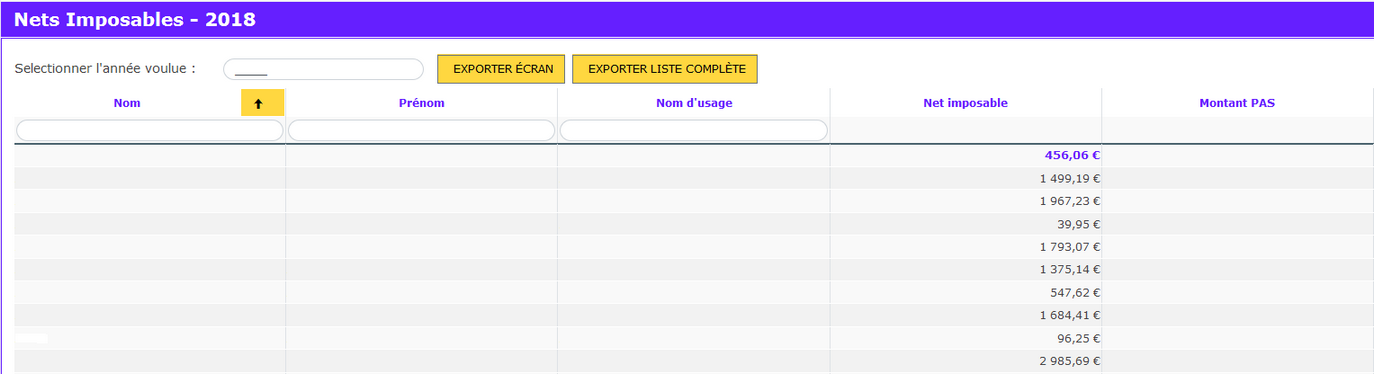Click the Nets Imposables - 2018 title bar

click(687, 19)
